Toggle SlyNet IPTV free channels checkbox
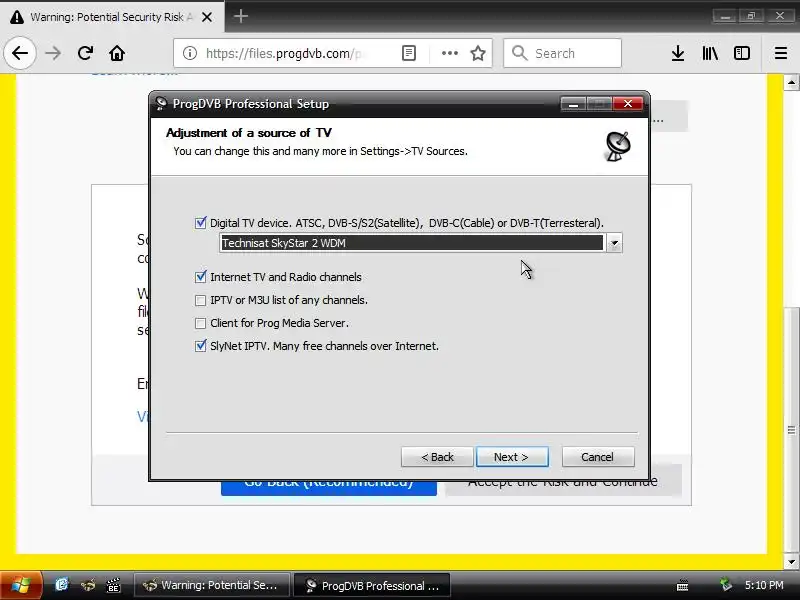The height and width of the screenshot is (600, 800). (x=201, y=346)
